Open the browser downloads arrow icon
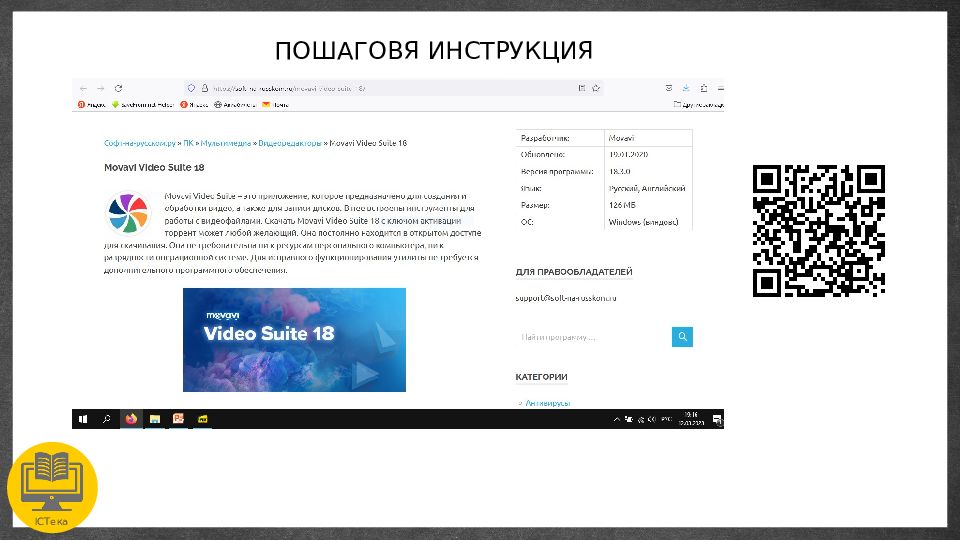This screenshot has width=960, height=540. tap(685, 88)
